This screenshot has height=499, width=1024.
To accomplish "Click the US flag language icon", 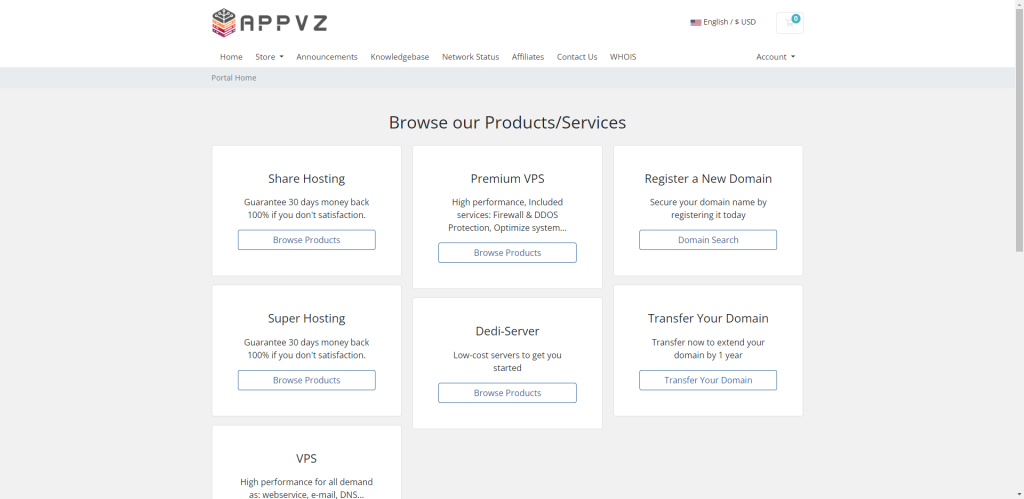I will click(696, 22).
